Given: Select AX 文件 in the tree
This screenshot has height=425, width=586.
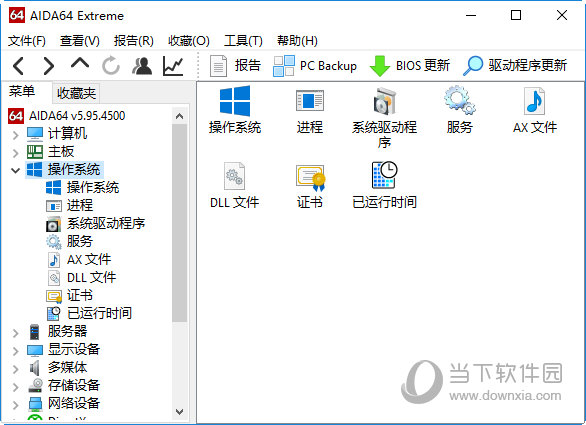Looking at the screenshot, I should coord(79,259).
